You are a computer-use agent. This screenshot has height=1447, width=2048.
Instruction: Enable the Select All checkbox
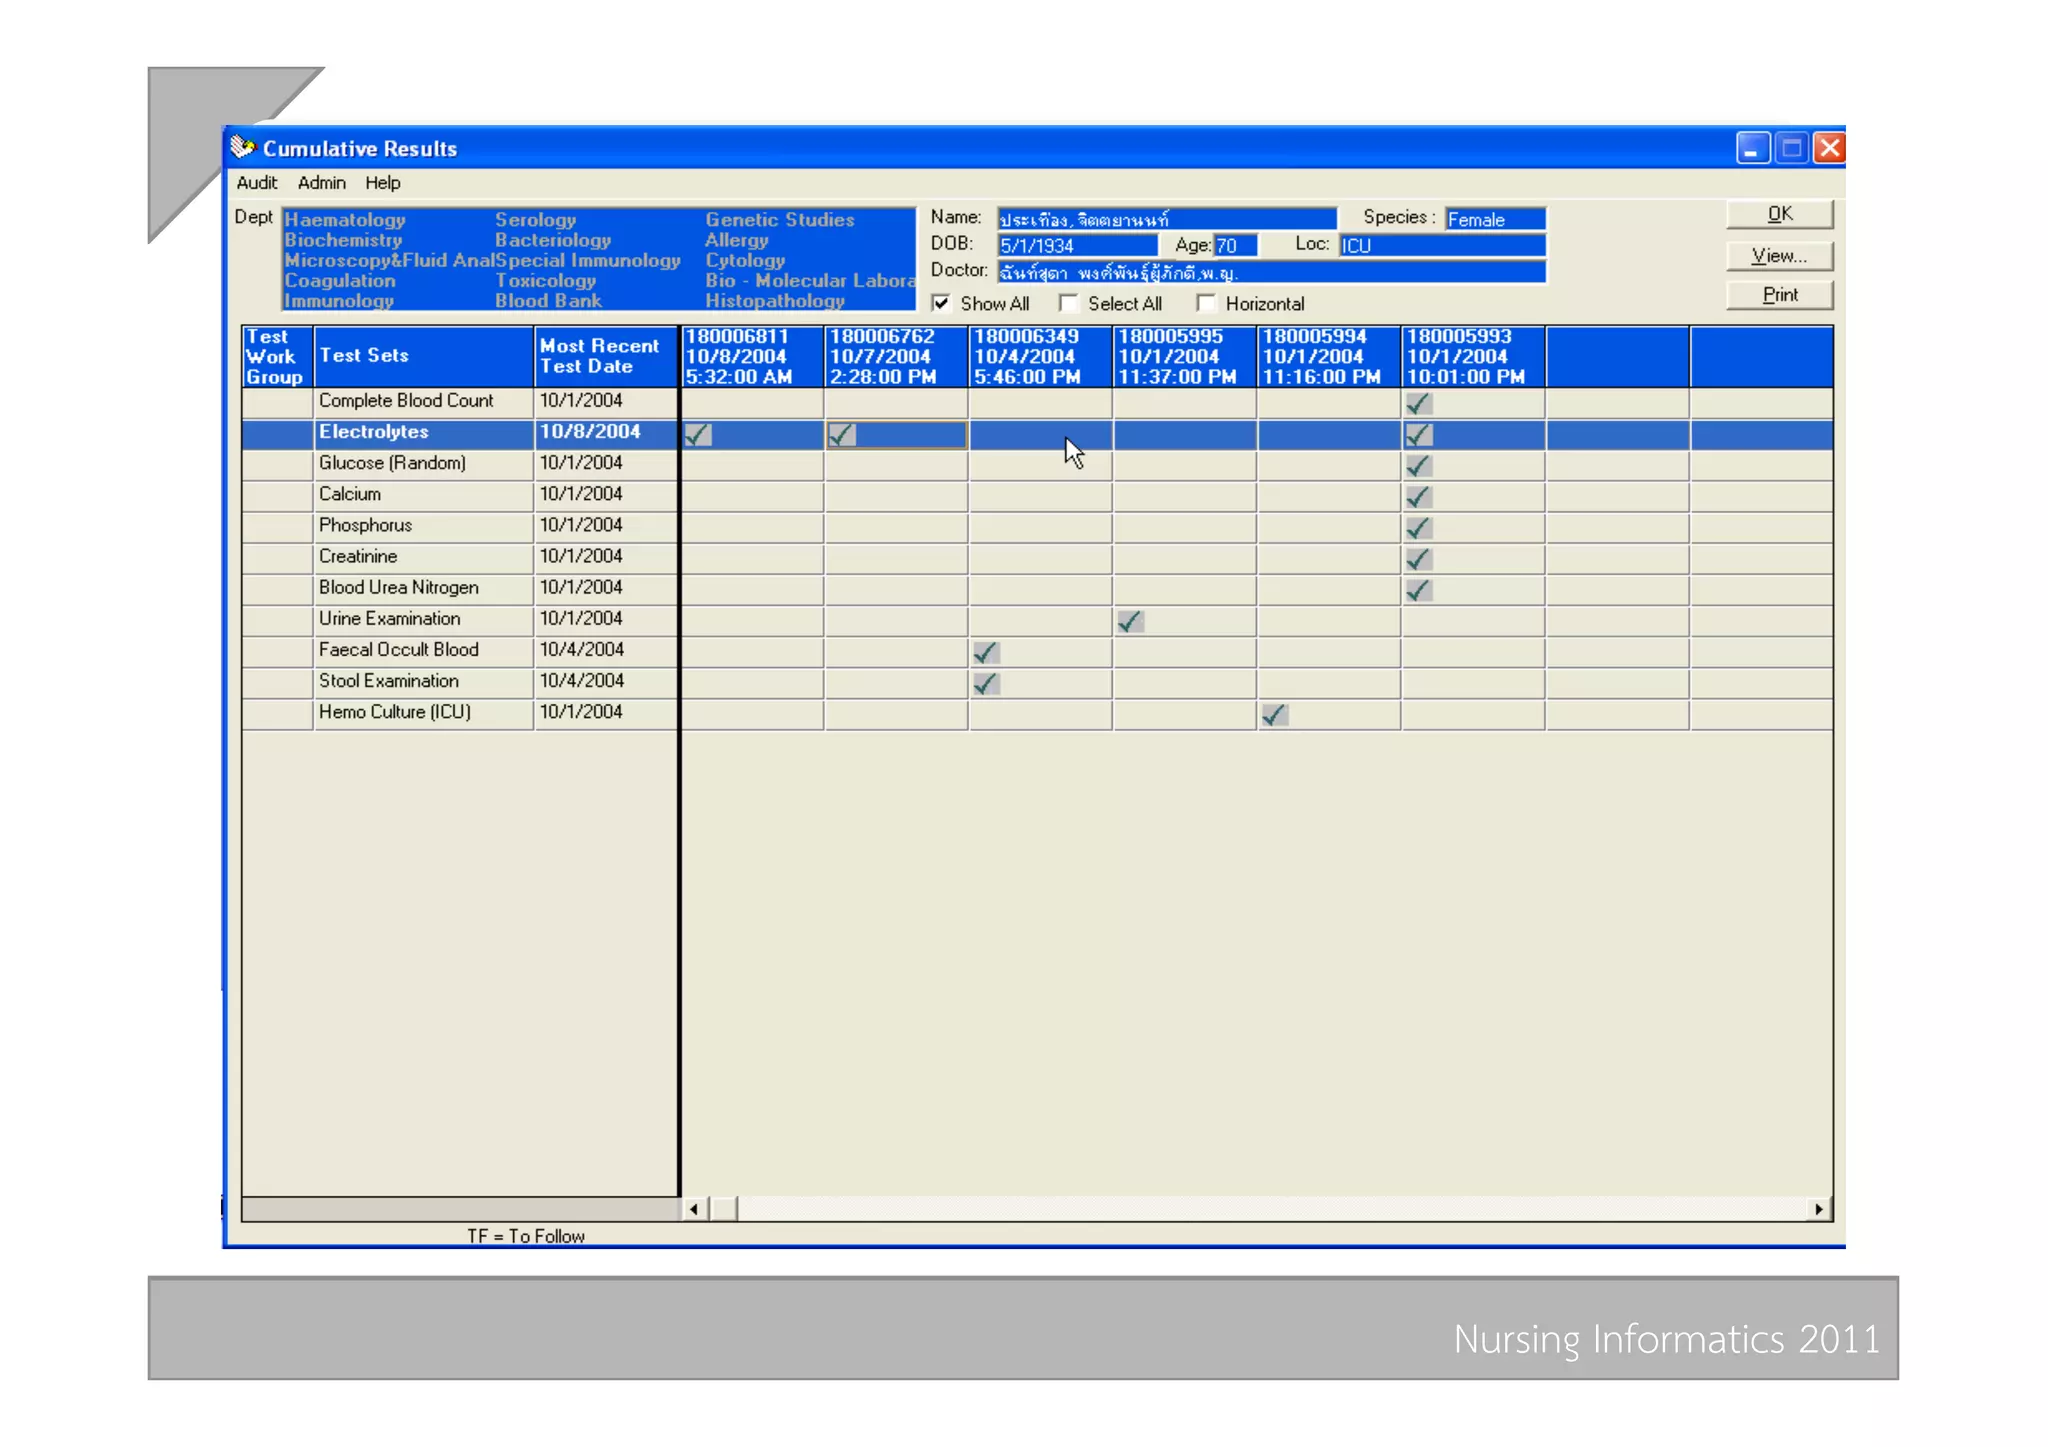point(1068,303)
